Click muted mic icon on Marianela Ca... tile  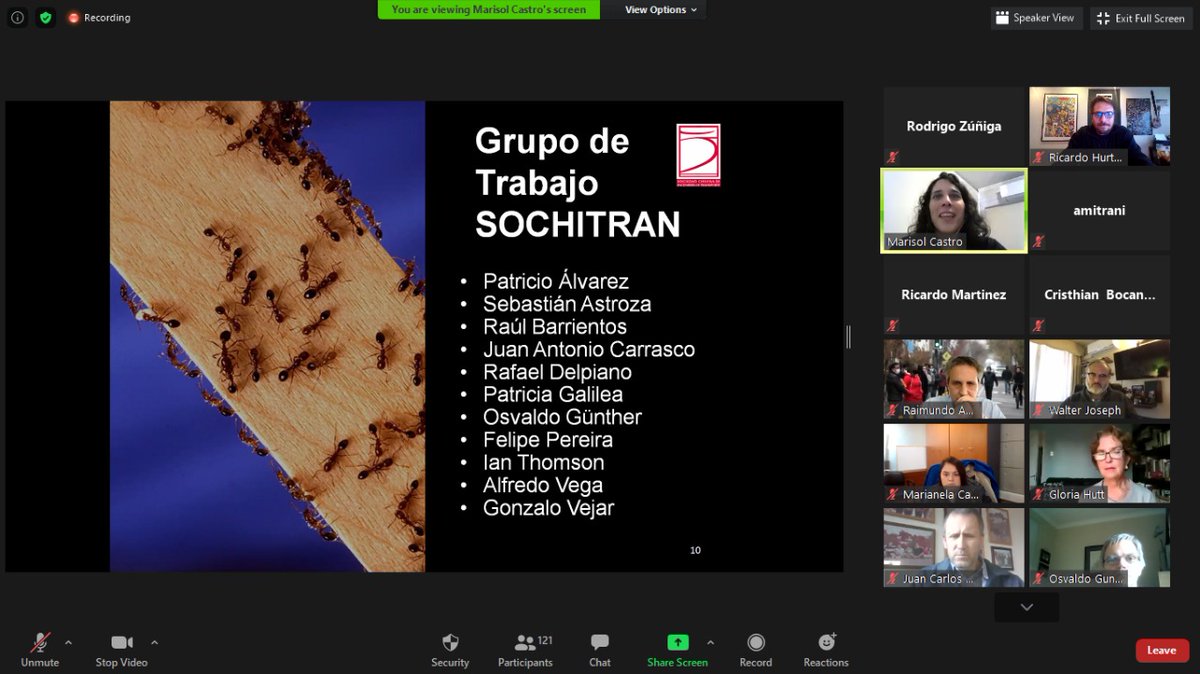892,494
